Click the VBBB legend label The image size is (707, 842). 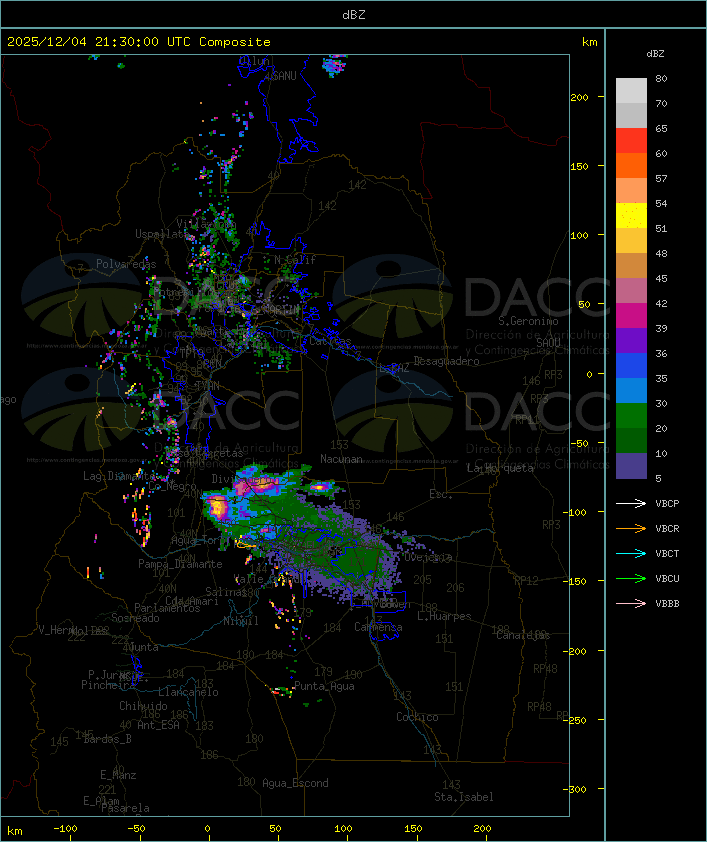click(x=667, y=604)
